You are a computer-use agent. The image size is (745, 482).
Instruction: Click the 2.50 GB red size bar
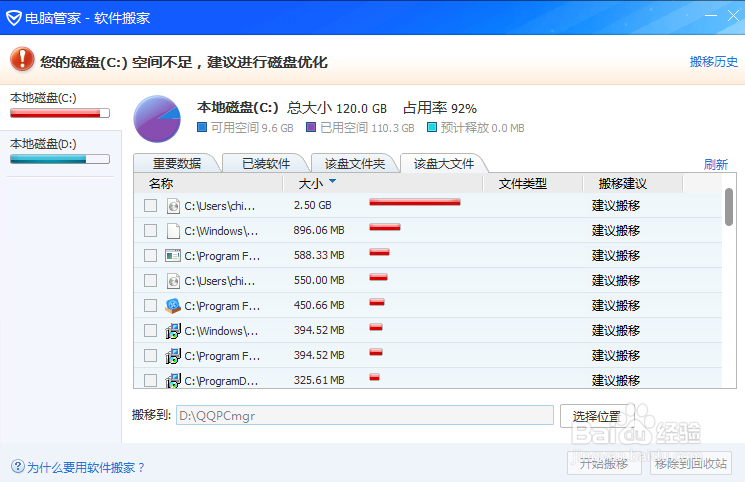pyautogui.click(x=415, y=202)
